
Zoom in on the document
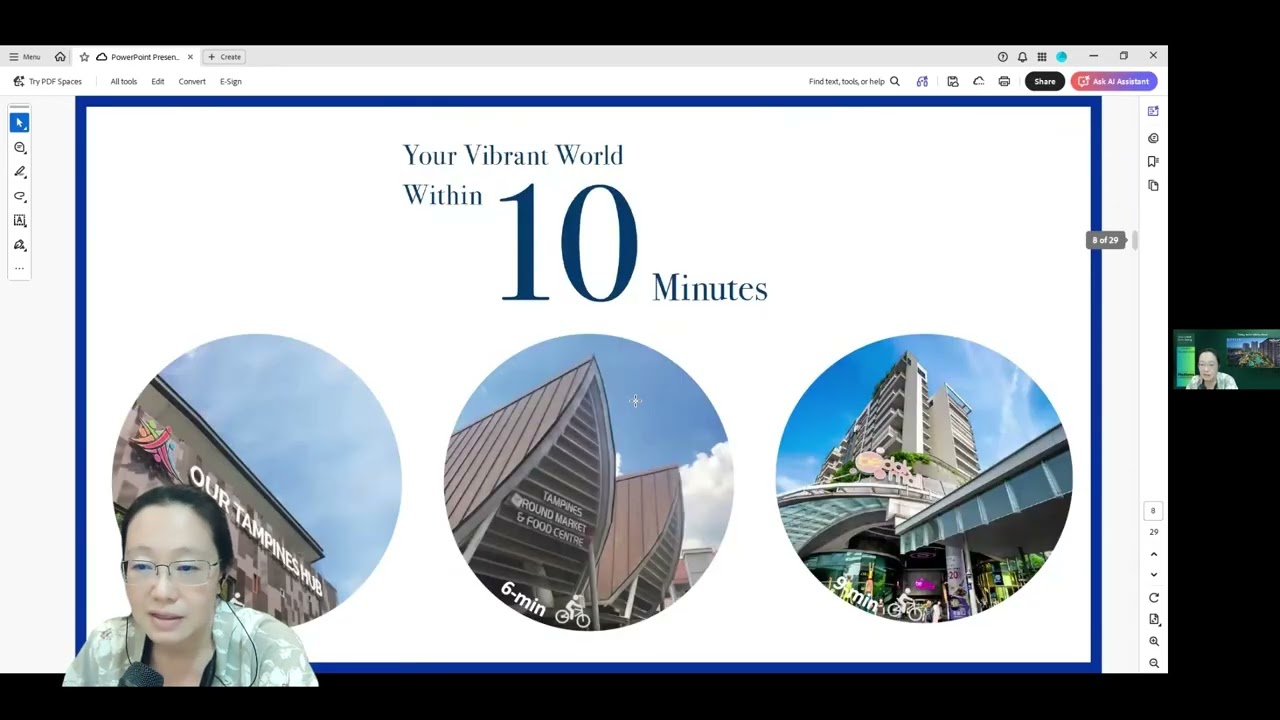tap(1154, 642)
